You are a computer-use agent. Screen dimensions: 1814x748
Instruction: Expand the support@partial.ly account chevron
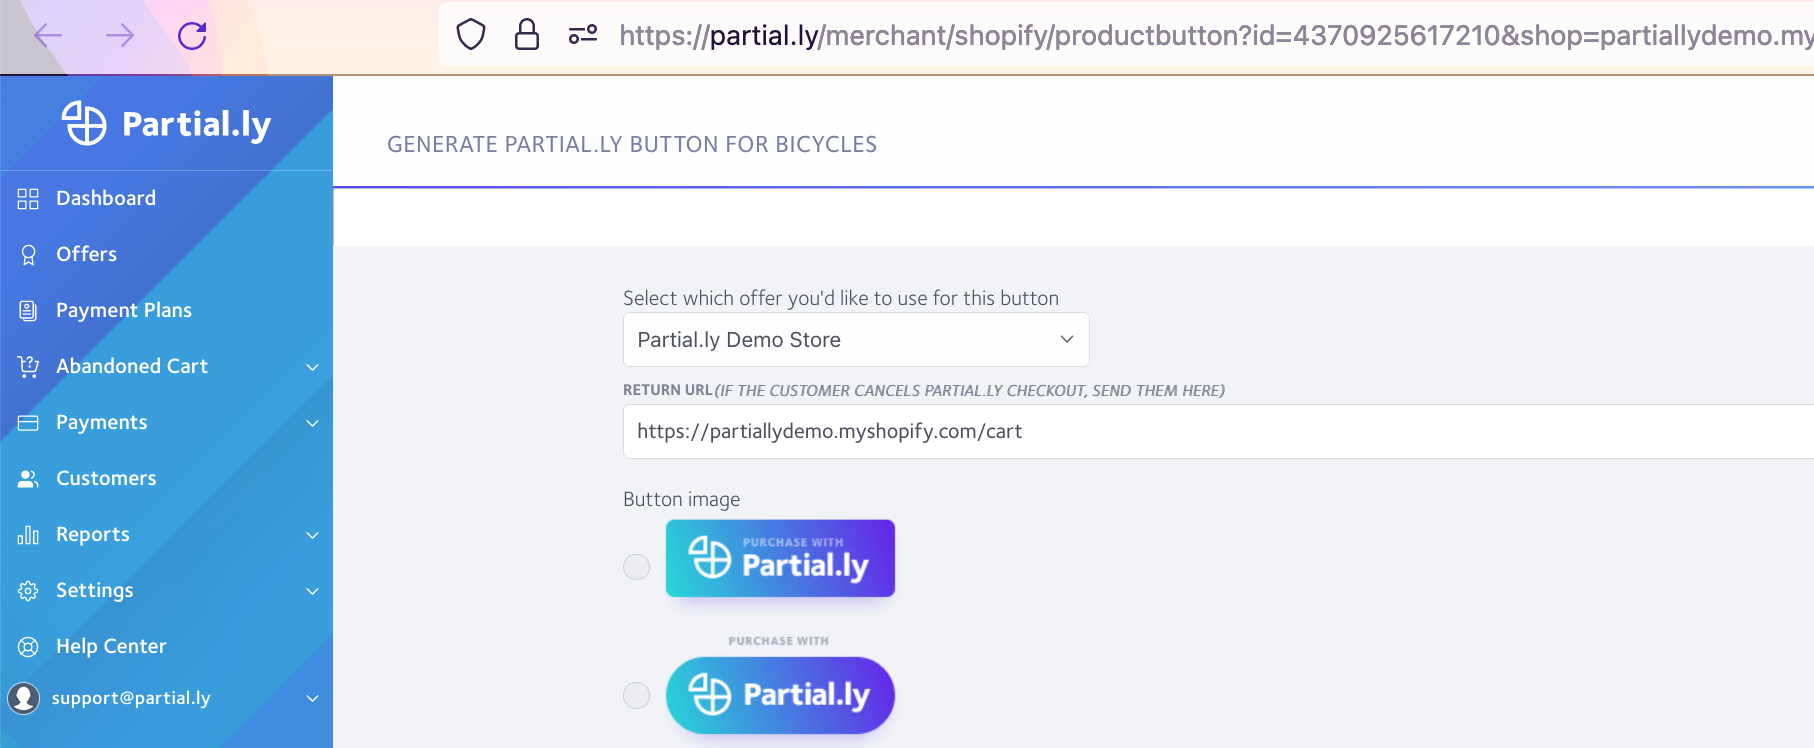coord(312,698)
